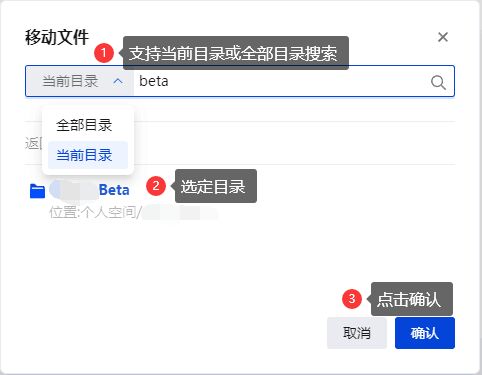Screen dimensions: 482x375
Task: Click the 选定目录 tooltip label
Action: coord(216,186)
